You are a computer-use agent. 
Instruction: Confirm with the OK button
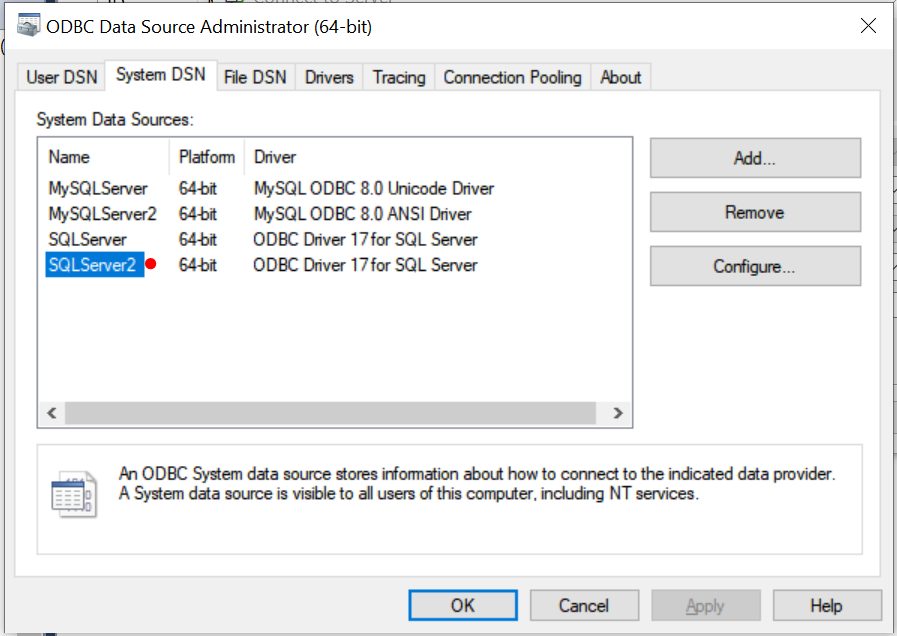[x=463, y=605]
